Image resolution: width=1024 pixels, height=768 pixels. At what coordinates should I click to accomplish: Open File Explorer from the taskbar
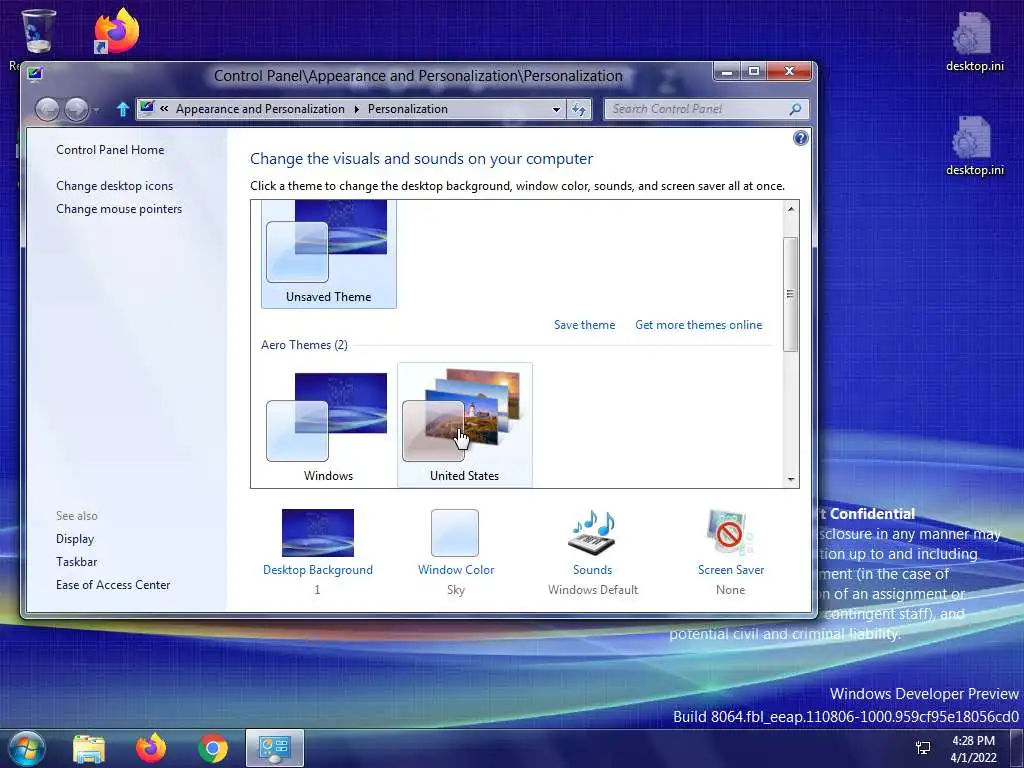point(89,748)
